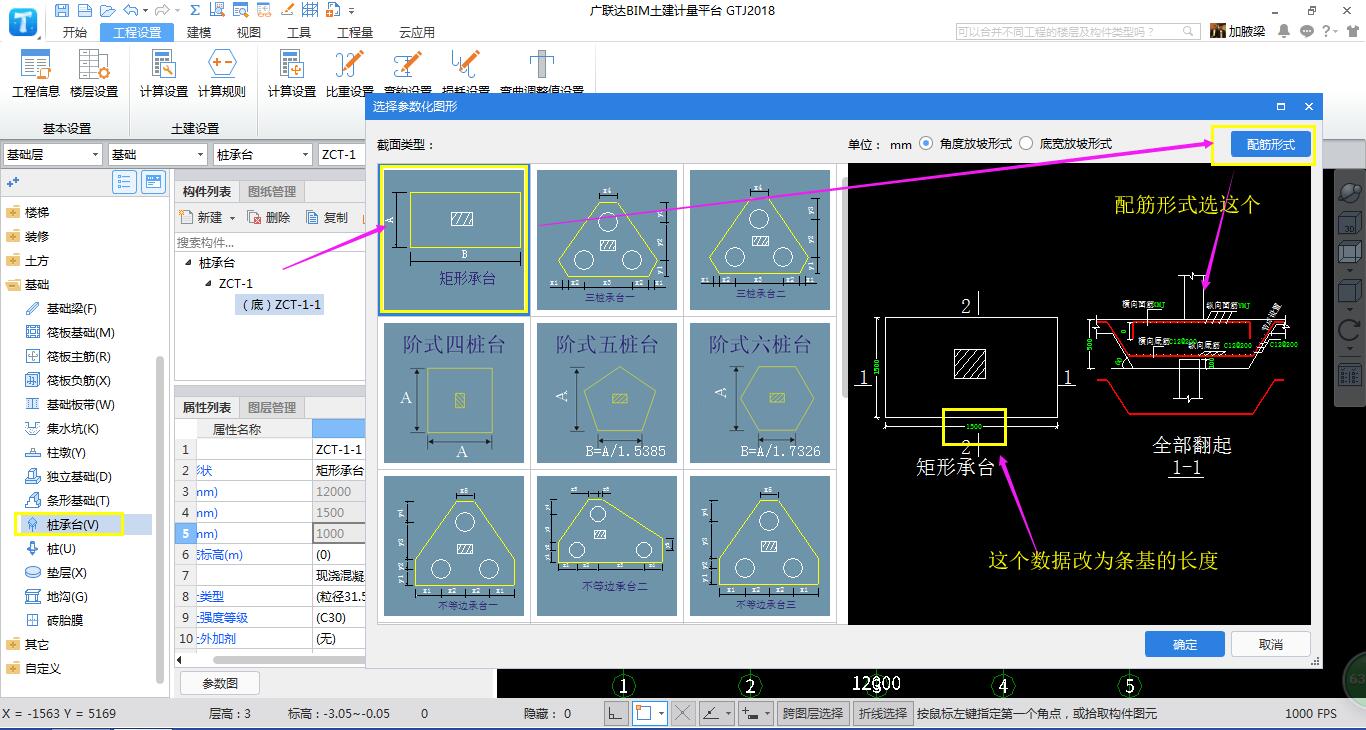Open the 工程量 ribbon tab
The height and width of the screenshot is (730, 1366).
(x=355, y=32)
